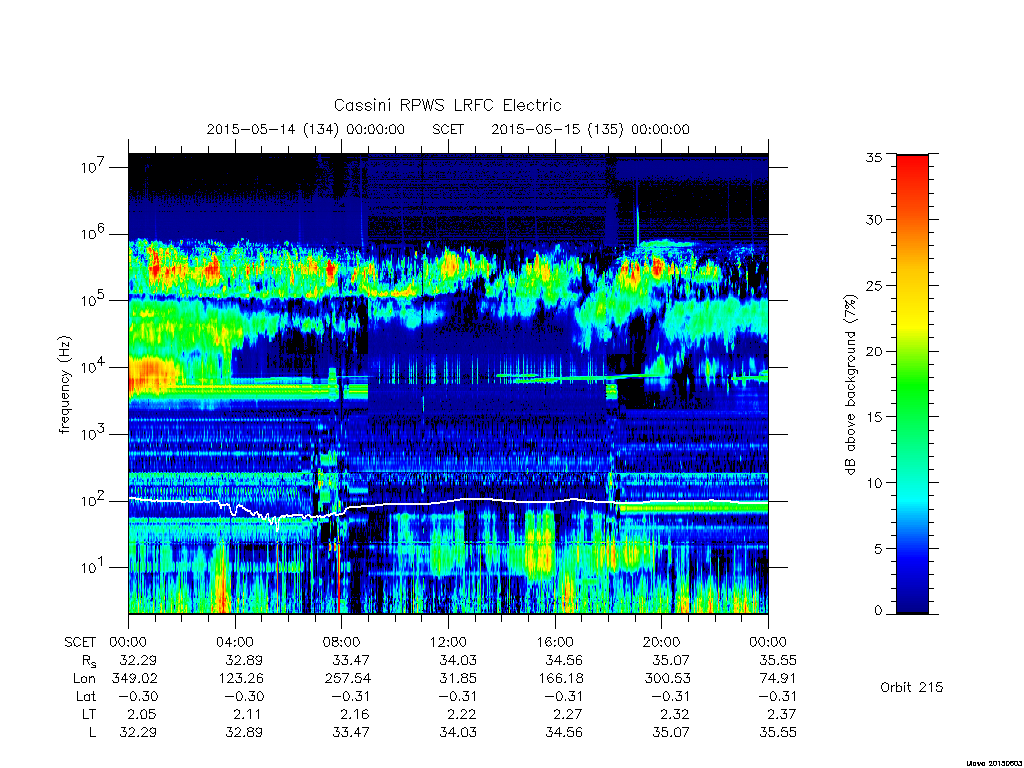This screenshot has width=1024, height=768.
Task: Click the 10^7 frequency tick label
Action: point(94,167)
